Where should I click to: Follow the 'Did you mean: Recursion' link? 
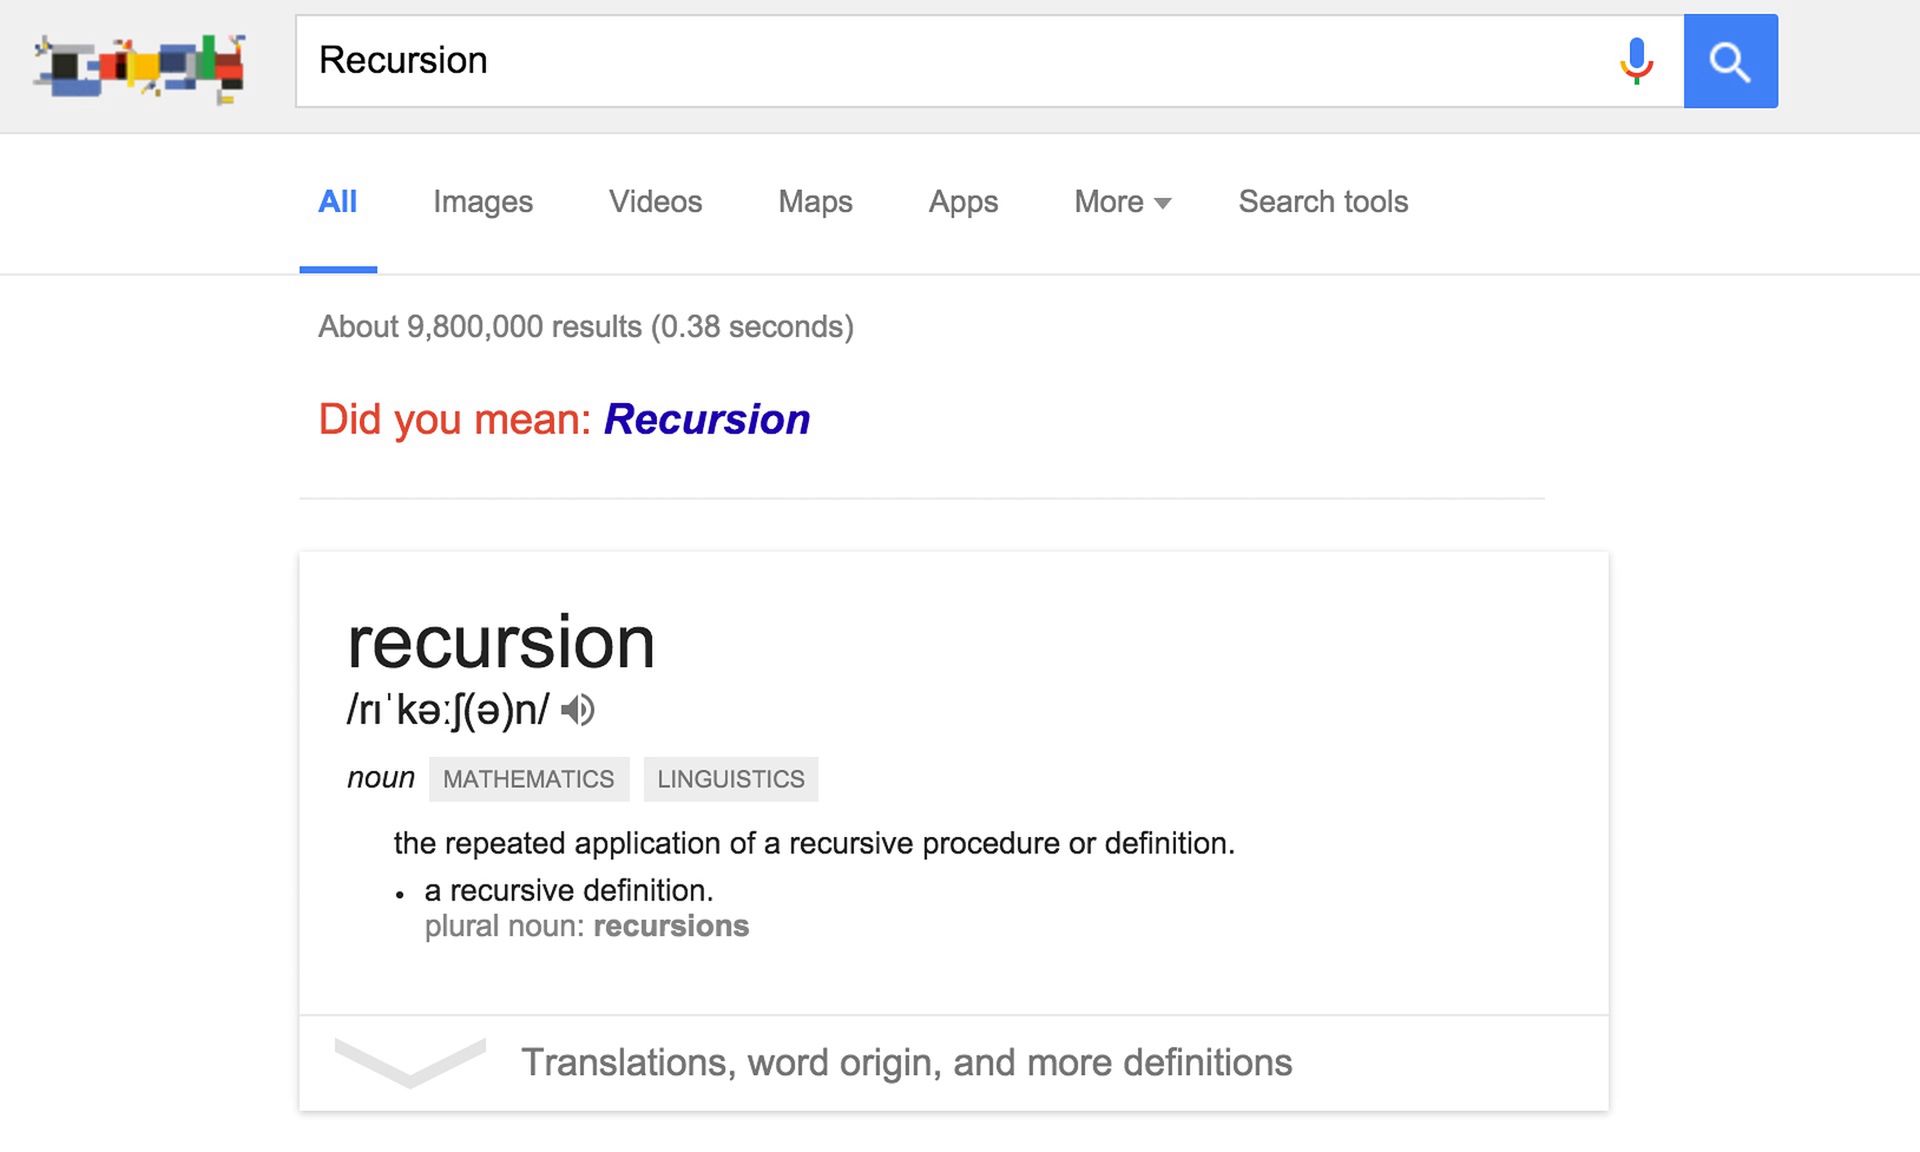pyautogui.click(x=706, y=419)
